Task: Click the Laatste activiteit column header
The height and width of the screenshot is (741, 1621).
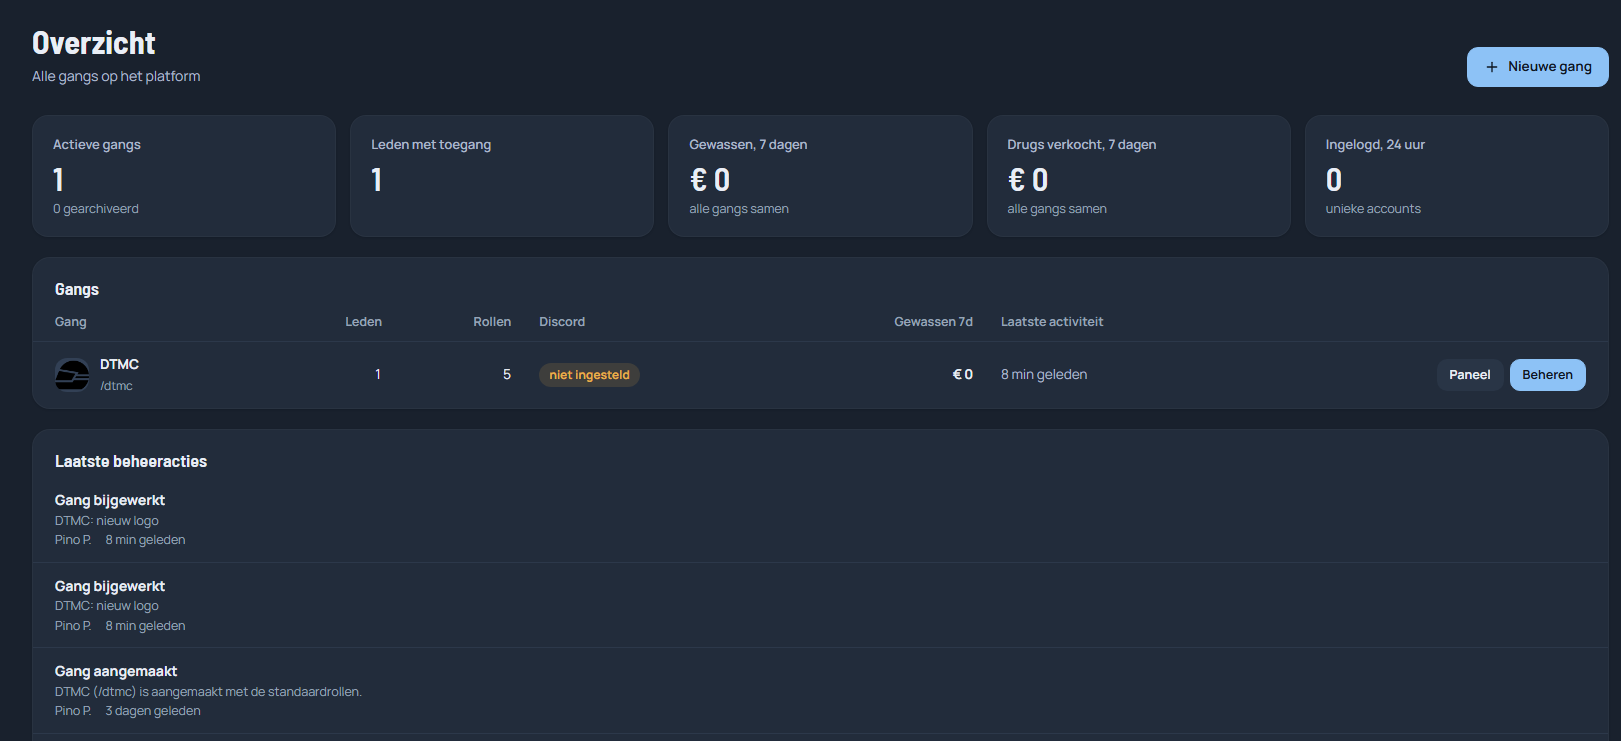Action: (x=1052, y=322)
